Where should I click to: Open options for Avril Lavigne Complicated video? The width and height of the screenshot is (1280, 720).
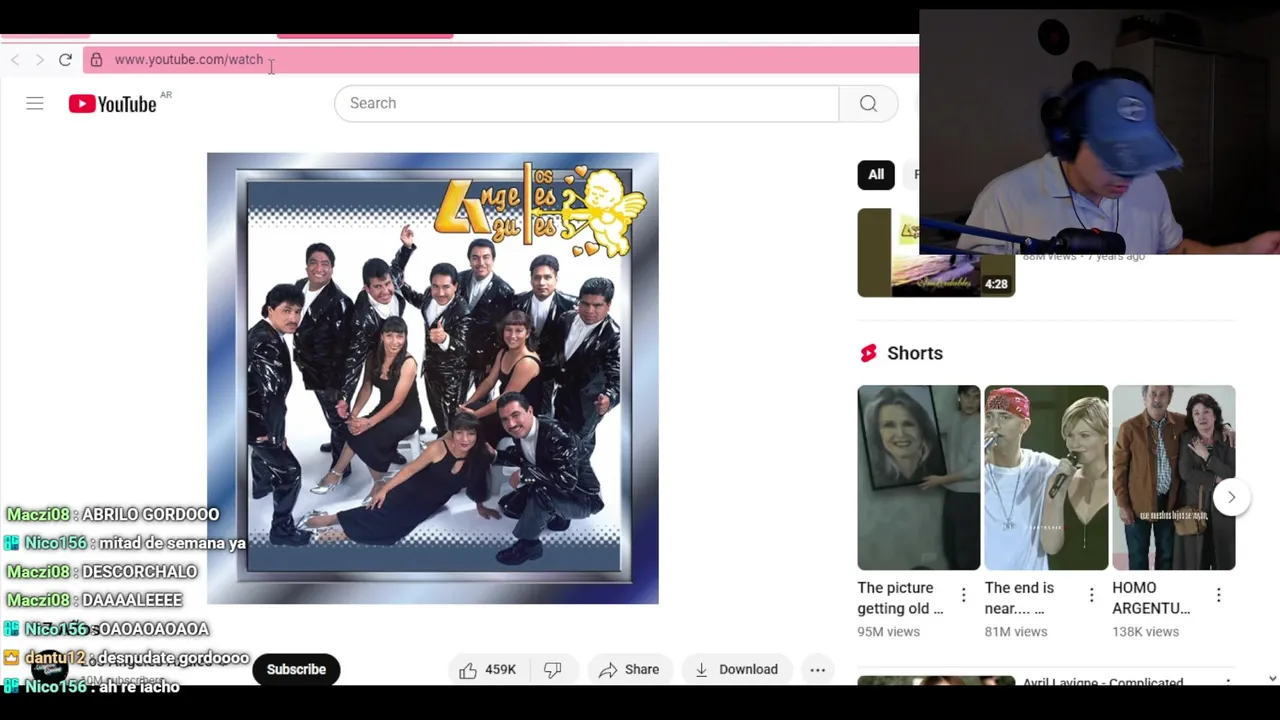click(x=1228, y=682)
